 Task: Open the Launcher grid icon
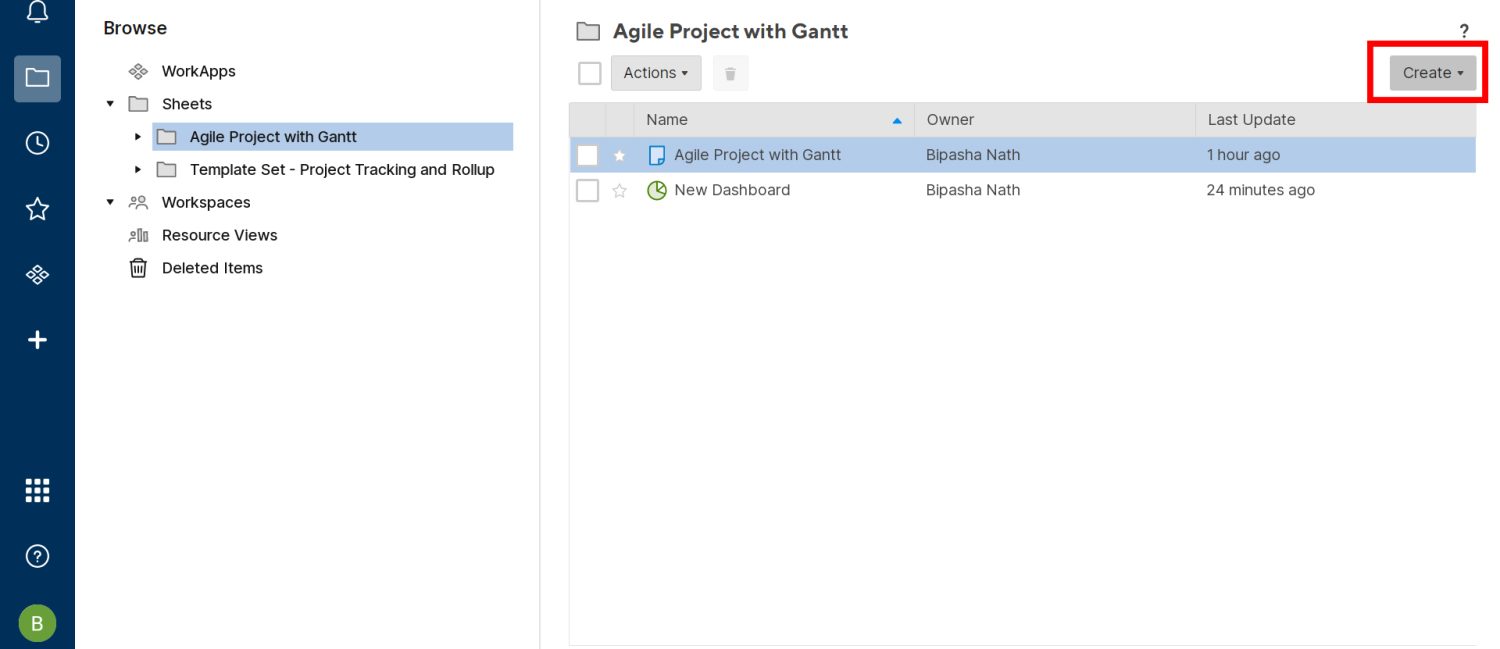[37, 490]
